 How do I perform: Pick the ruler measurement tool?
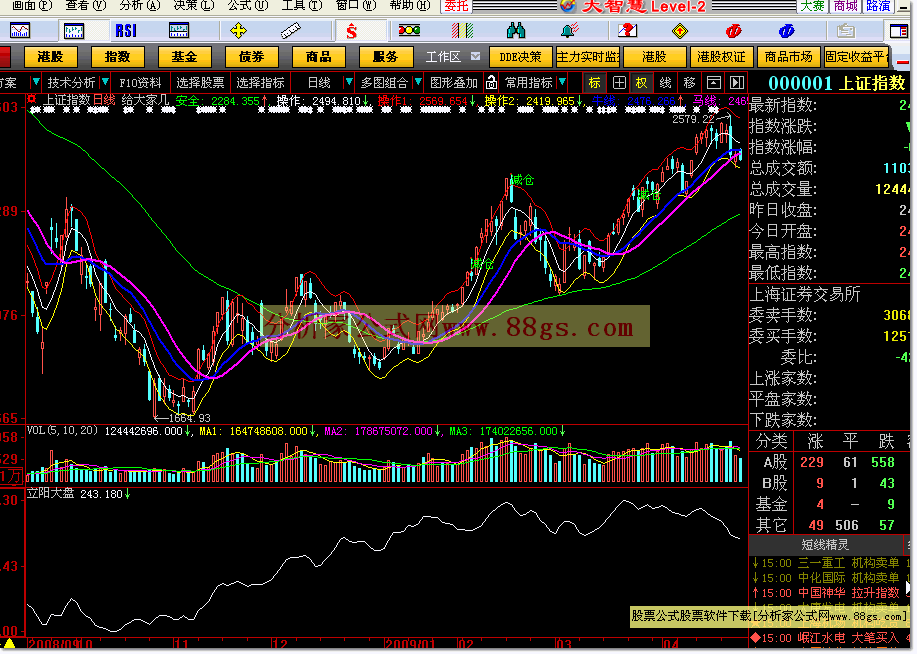tap(290, 30)
